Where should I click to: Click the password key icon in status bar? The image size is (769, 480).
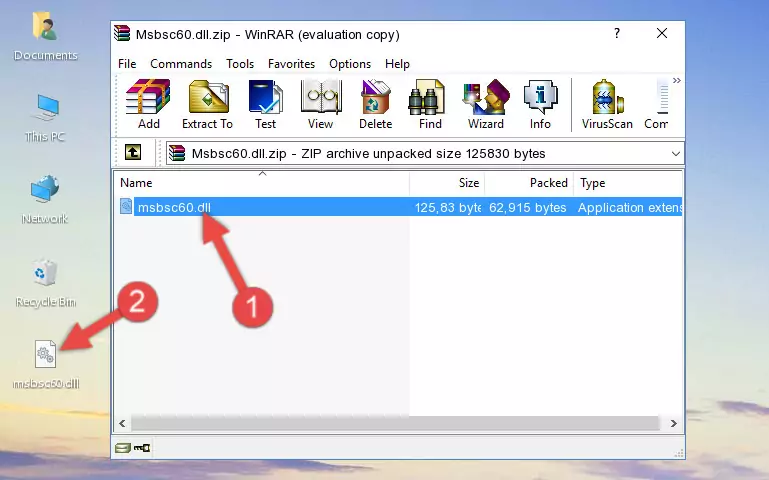[142, 447]
